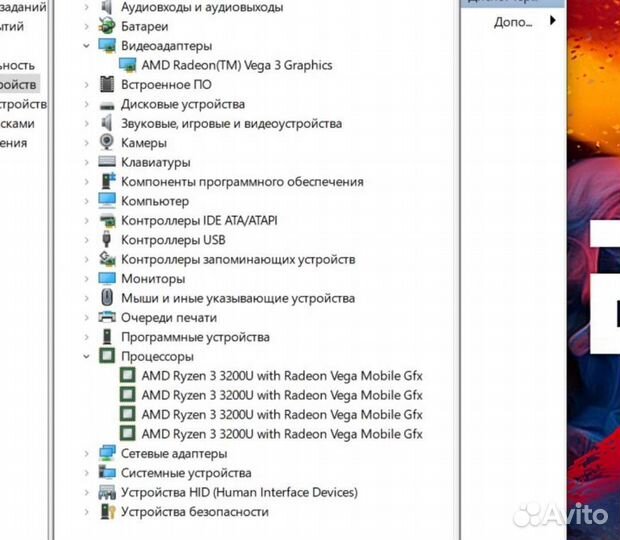Screen dimensions: 620x540
Task: Expand the Мониторы category
Action: [x=86, y=279]
